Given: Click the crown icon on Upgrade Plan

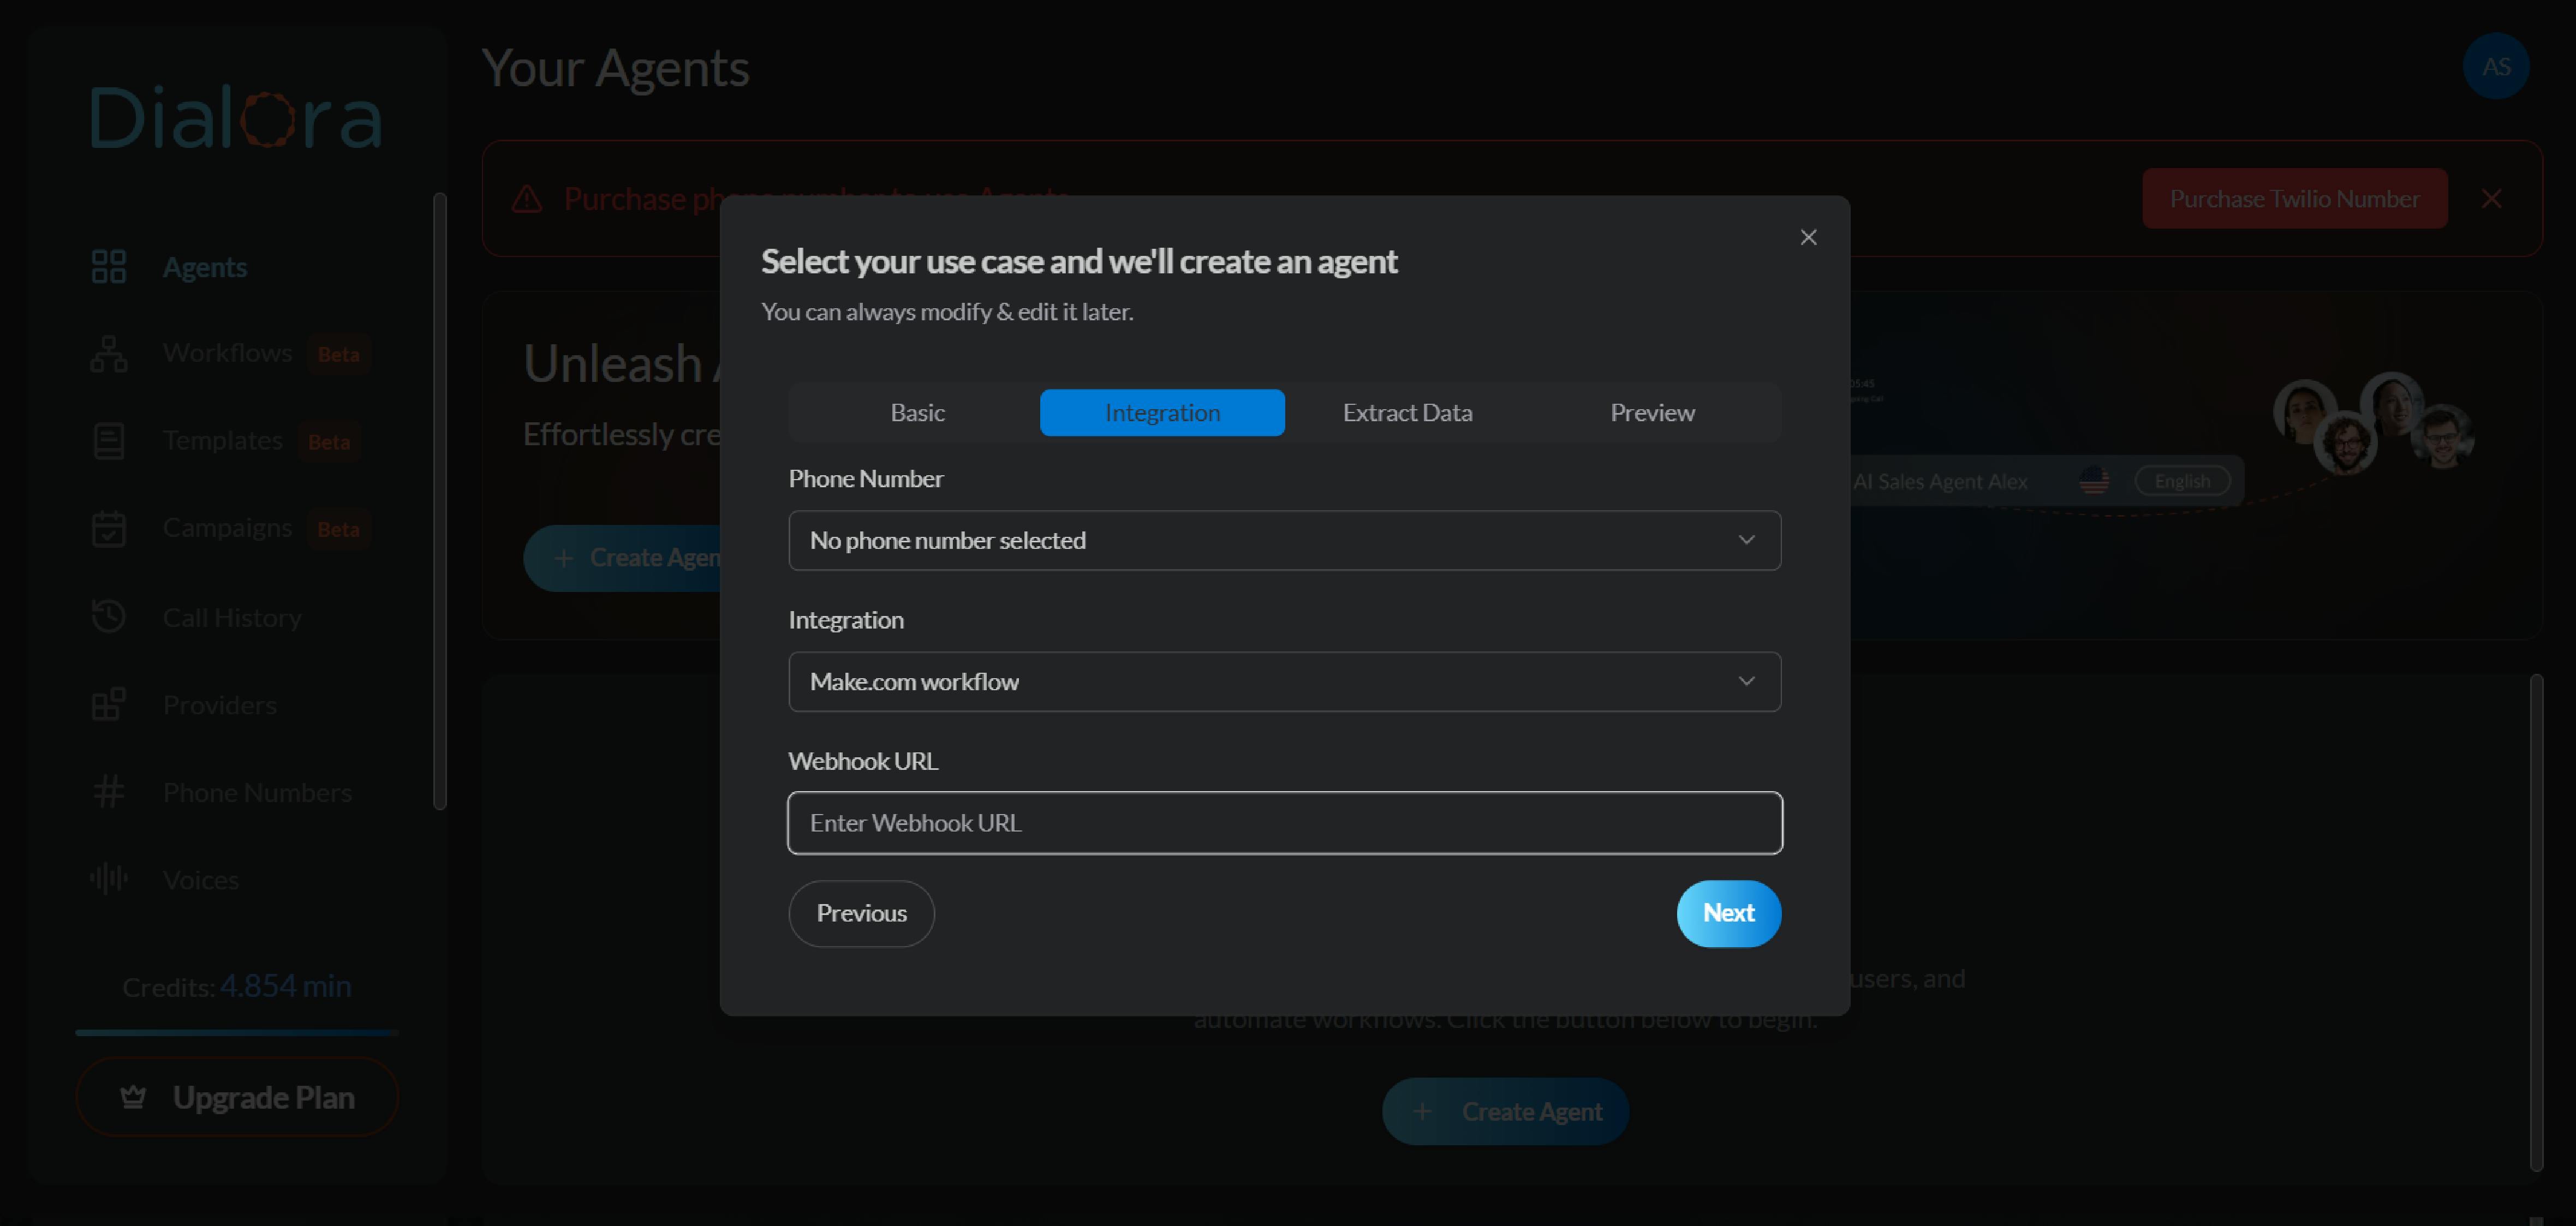Looking at the screenshot, I should click(133, 1096).
